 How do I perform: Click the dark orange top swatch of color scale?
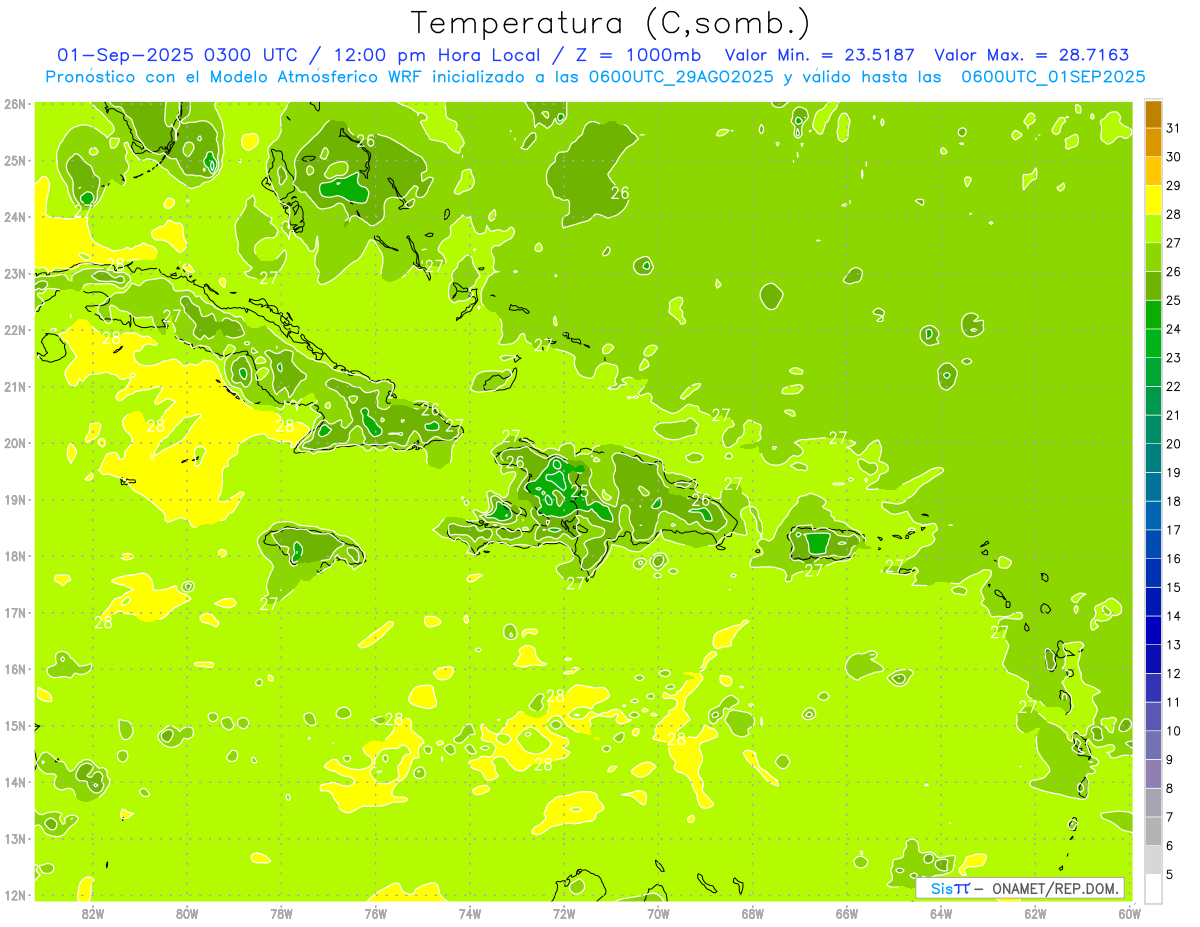click(1153, 114)
